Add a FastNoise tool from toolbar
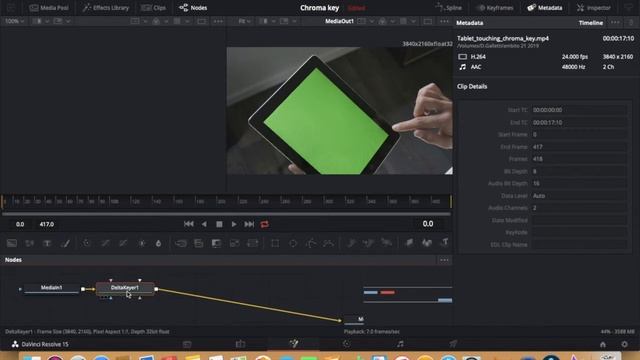 pos(29,243)
